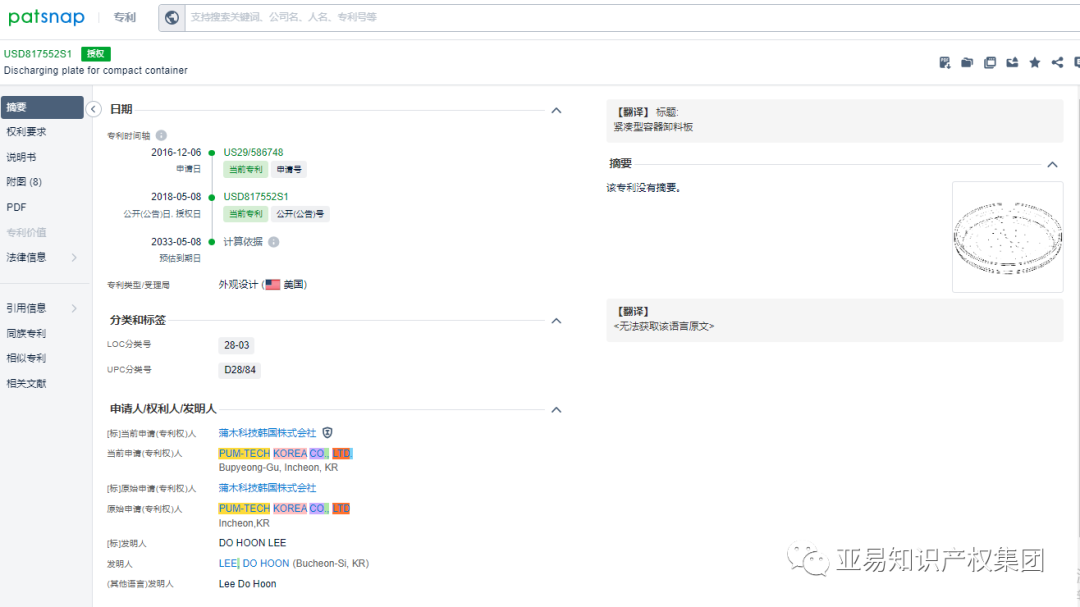Click the 2018-05-08 publication date
This screenshot has height=607, width=1080.
coord(176,196)
